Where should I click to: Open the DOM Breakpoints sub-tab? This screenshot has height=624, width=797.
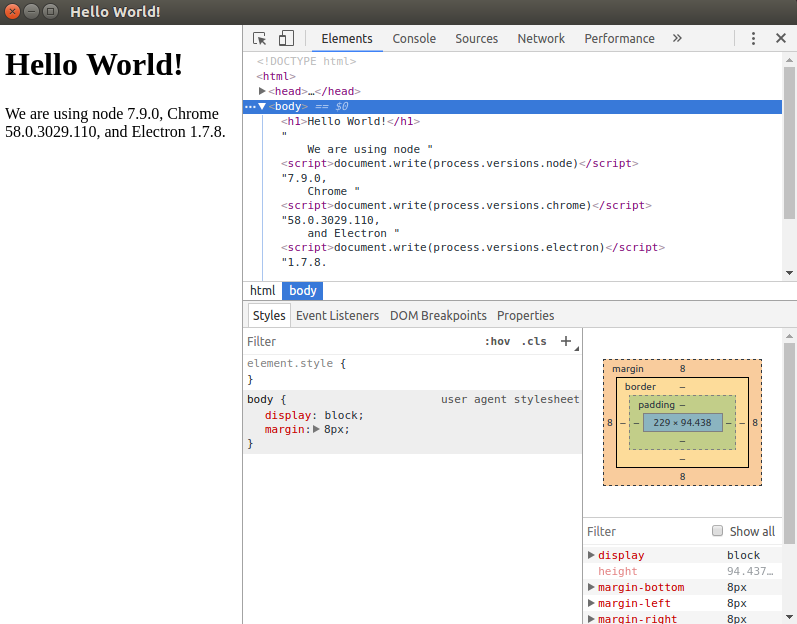438,316
